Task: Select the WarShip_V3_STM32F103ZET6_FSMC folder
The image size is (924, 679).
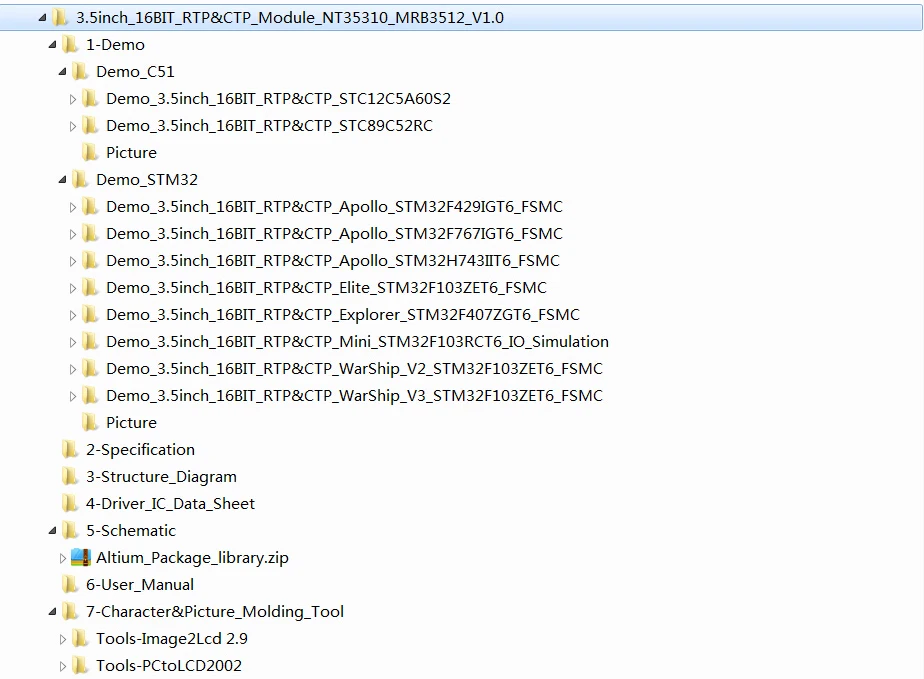Action: [354, 395]
